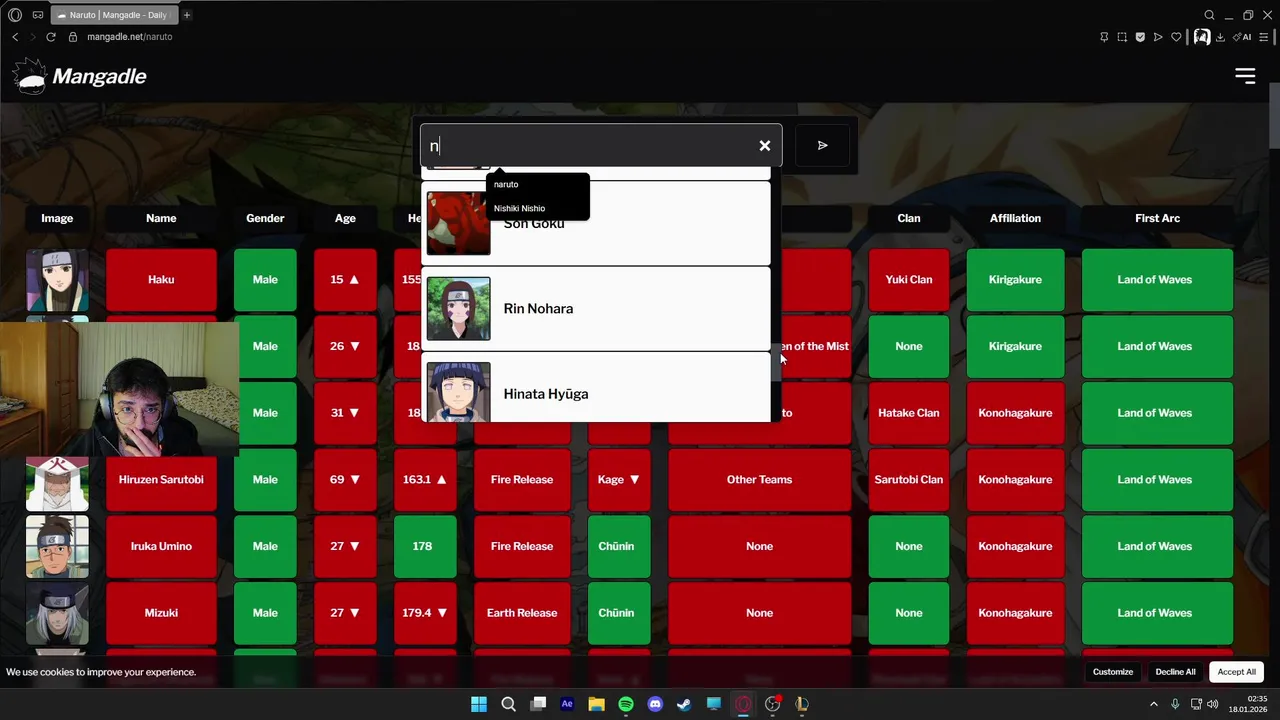Open Discord from the taskbar
The image size is (1280, 720).
pyautogui.click(x=655, y=704)
